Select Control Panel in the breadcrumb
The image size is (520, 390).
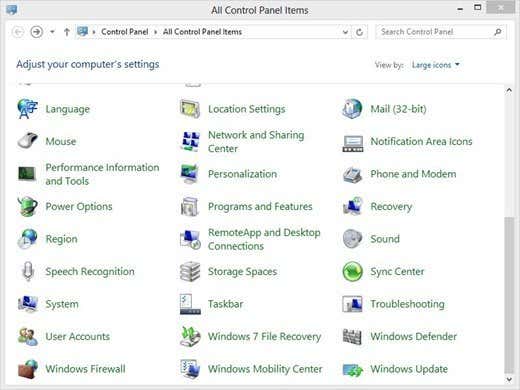125,32
